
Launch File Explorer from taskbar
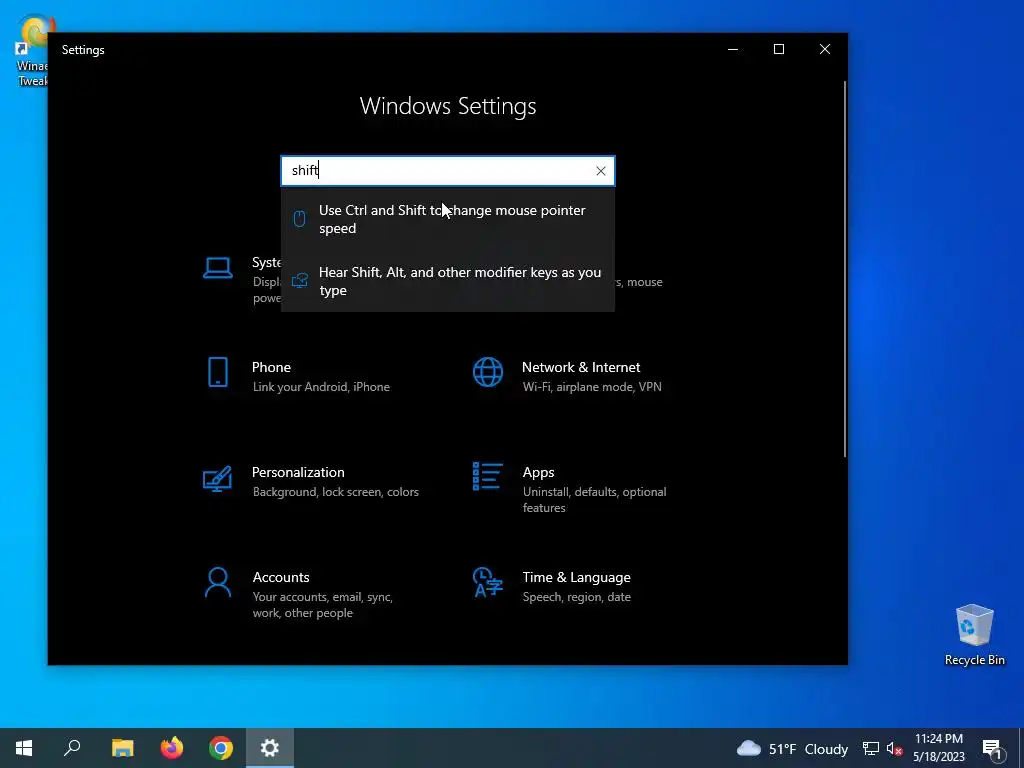click(122, 748)
